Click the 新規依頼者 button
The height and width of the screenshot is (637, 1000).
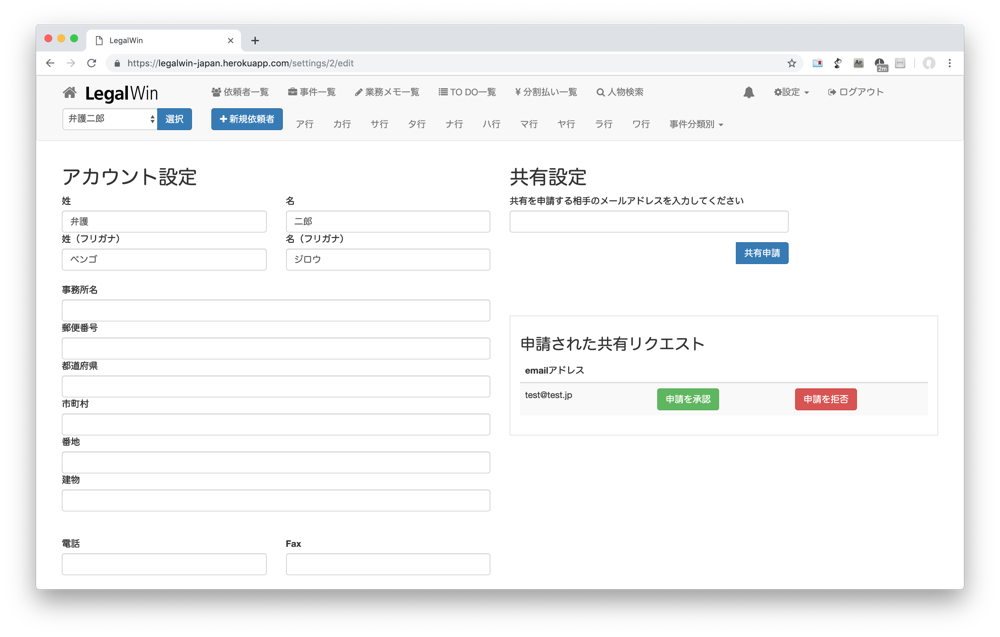(x=247, y=120)
